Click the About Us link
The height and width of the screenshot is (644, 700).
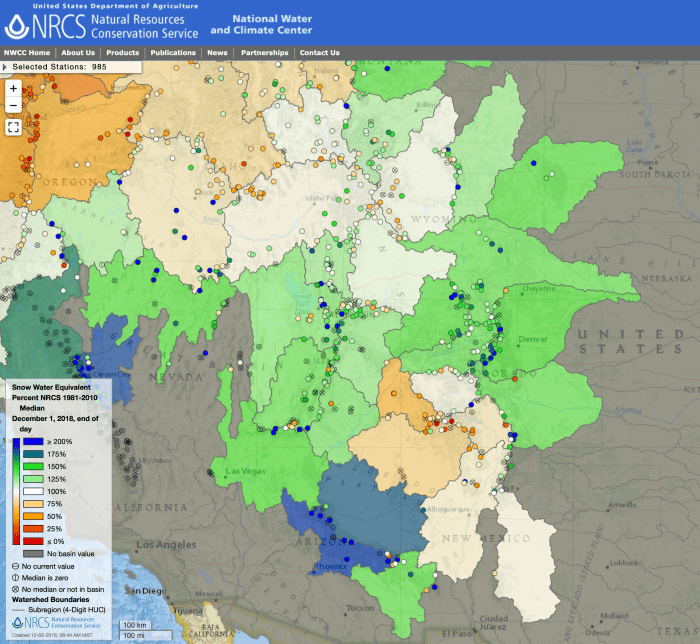78,53
